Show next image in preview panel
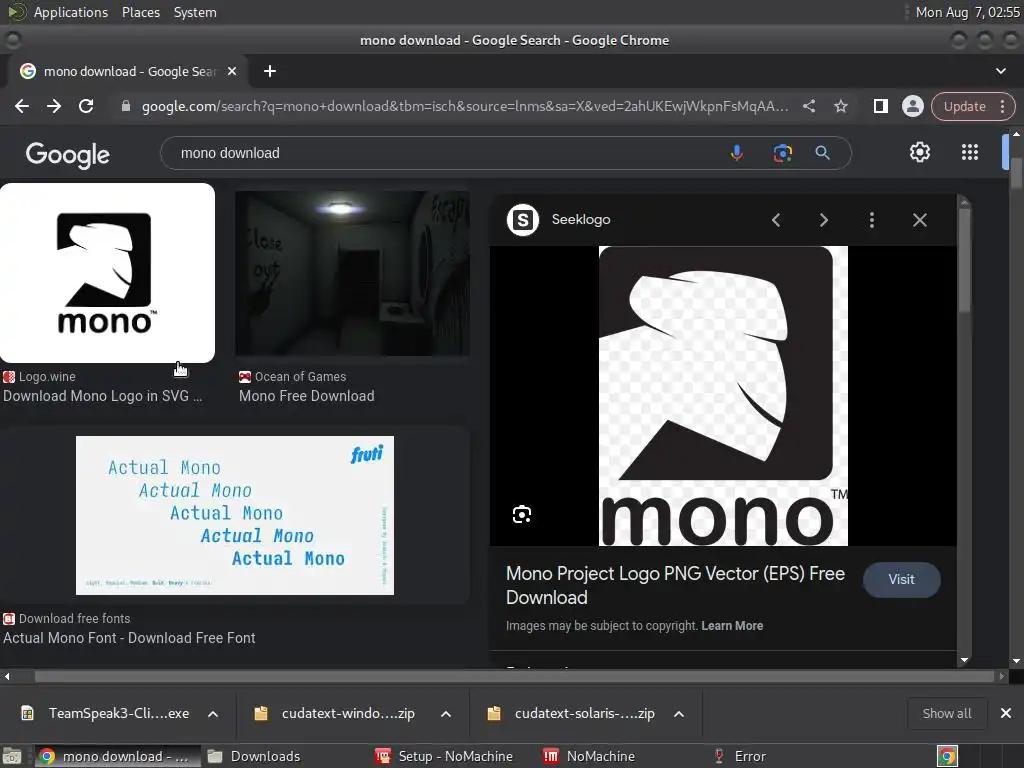Image resolution: width=1024 pixels, height=768 pixels. [824, 220]
